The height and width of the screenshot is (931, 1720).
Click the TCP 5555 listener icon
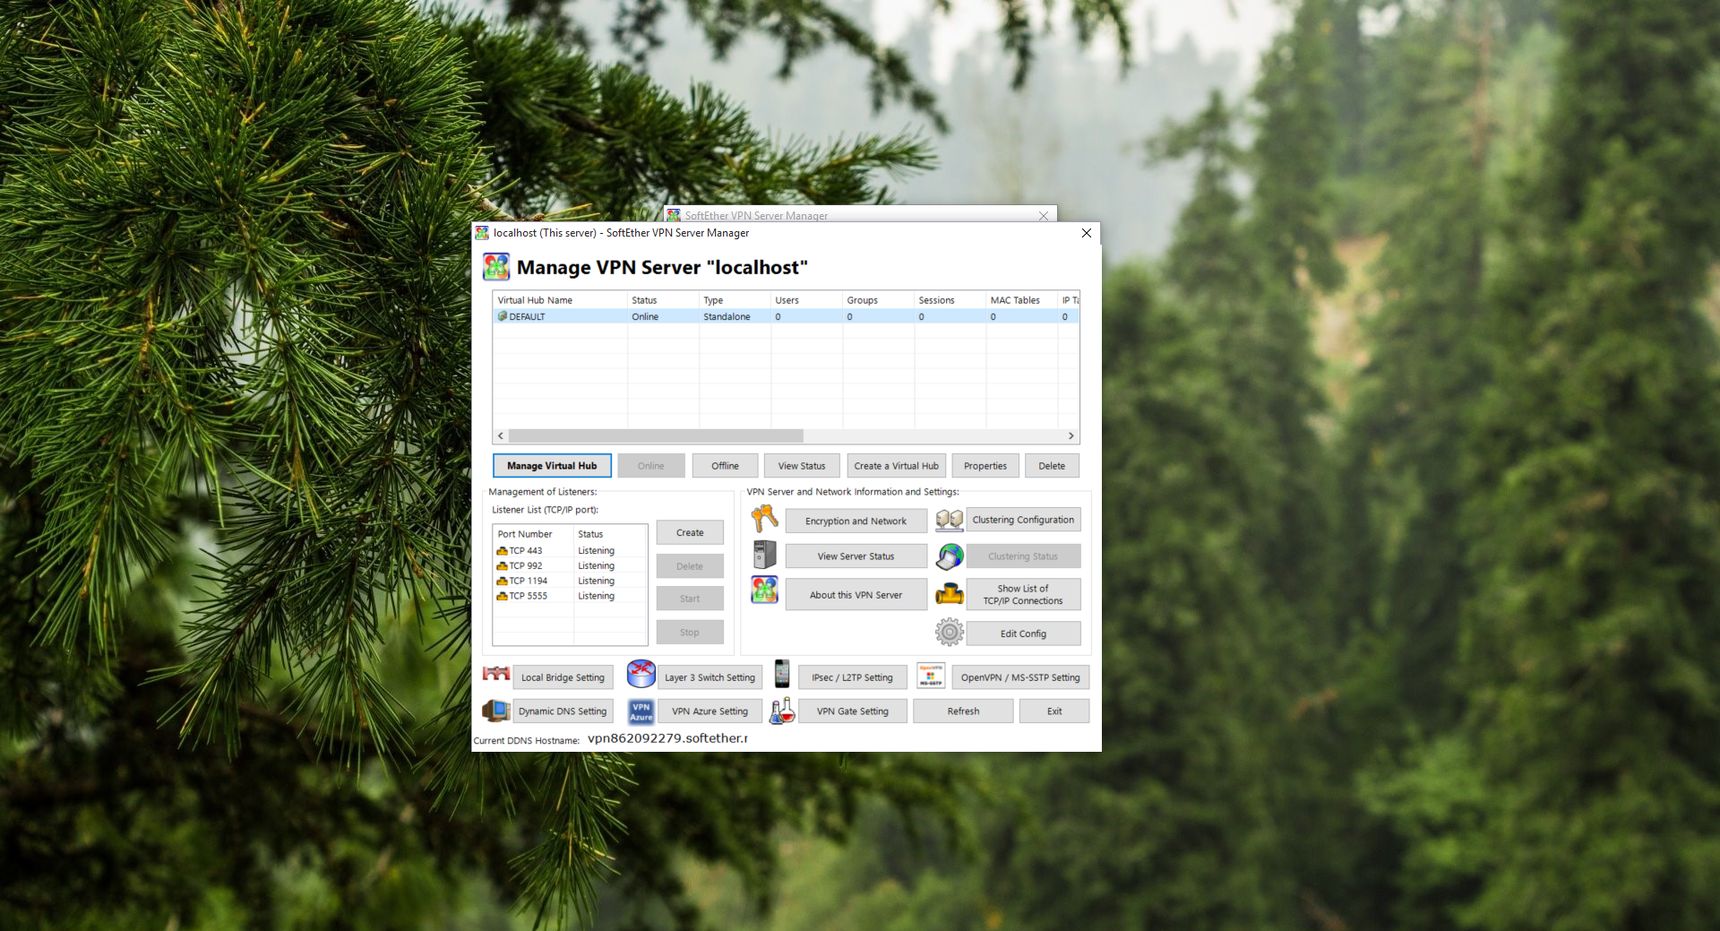point(502,596)
